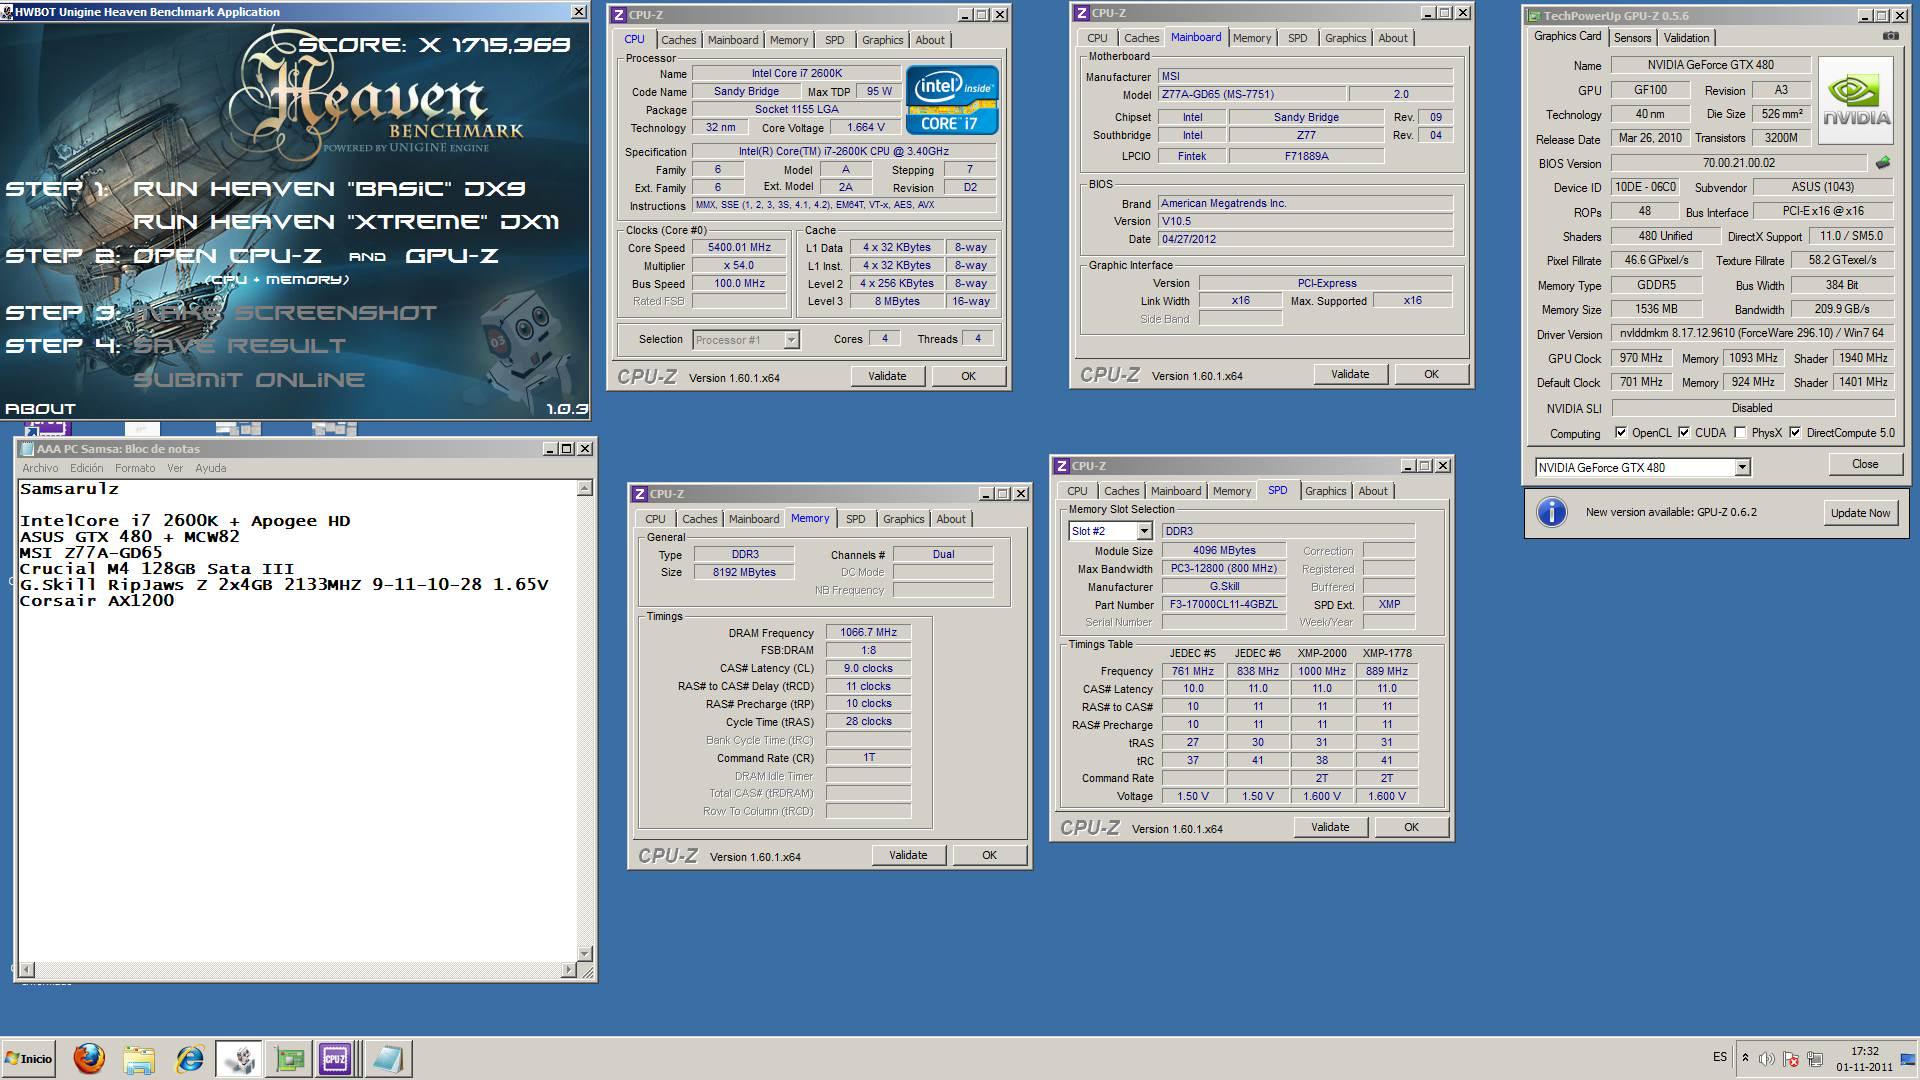
Task: Open Windows Explorer folder icon in taskbar
Action: tap(139, 1058)
